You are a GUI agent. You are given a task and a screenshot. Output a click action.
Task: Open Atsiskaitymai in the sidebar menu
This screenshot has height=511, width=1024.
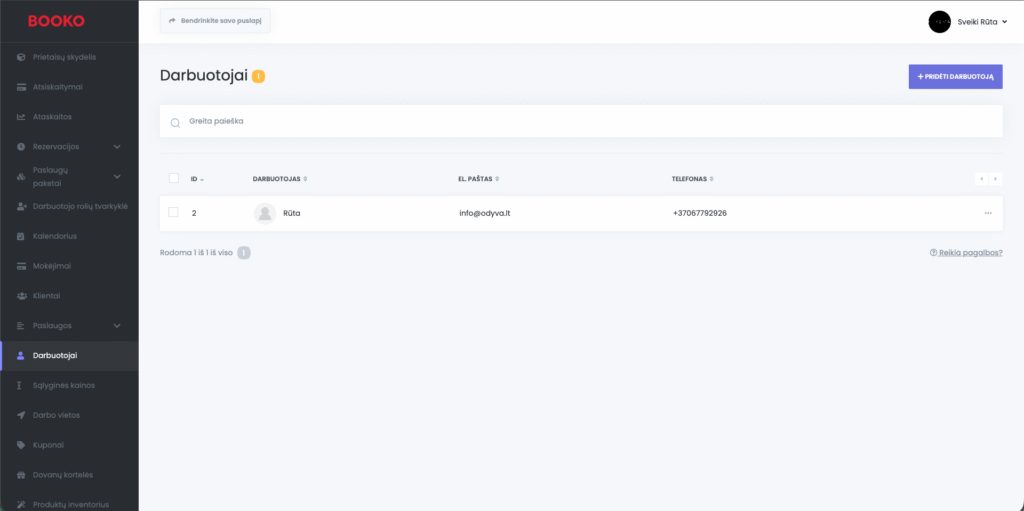click(x=57, y=87)
